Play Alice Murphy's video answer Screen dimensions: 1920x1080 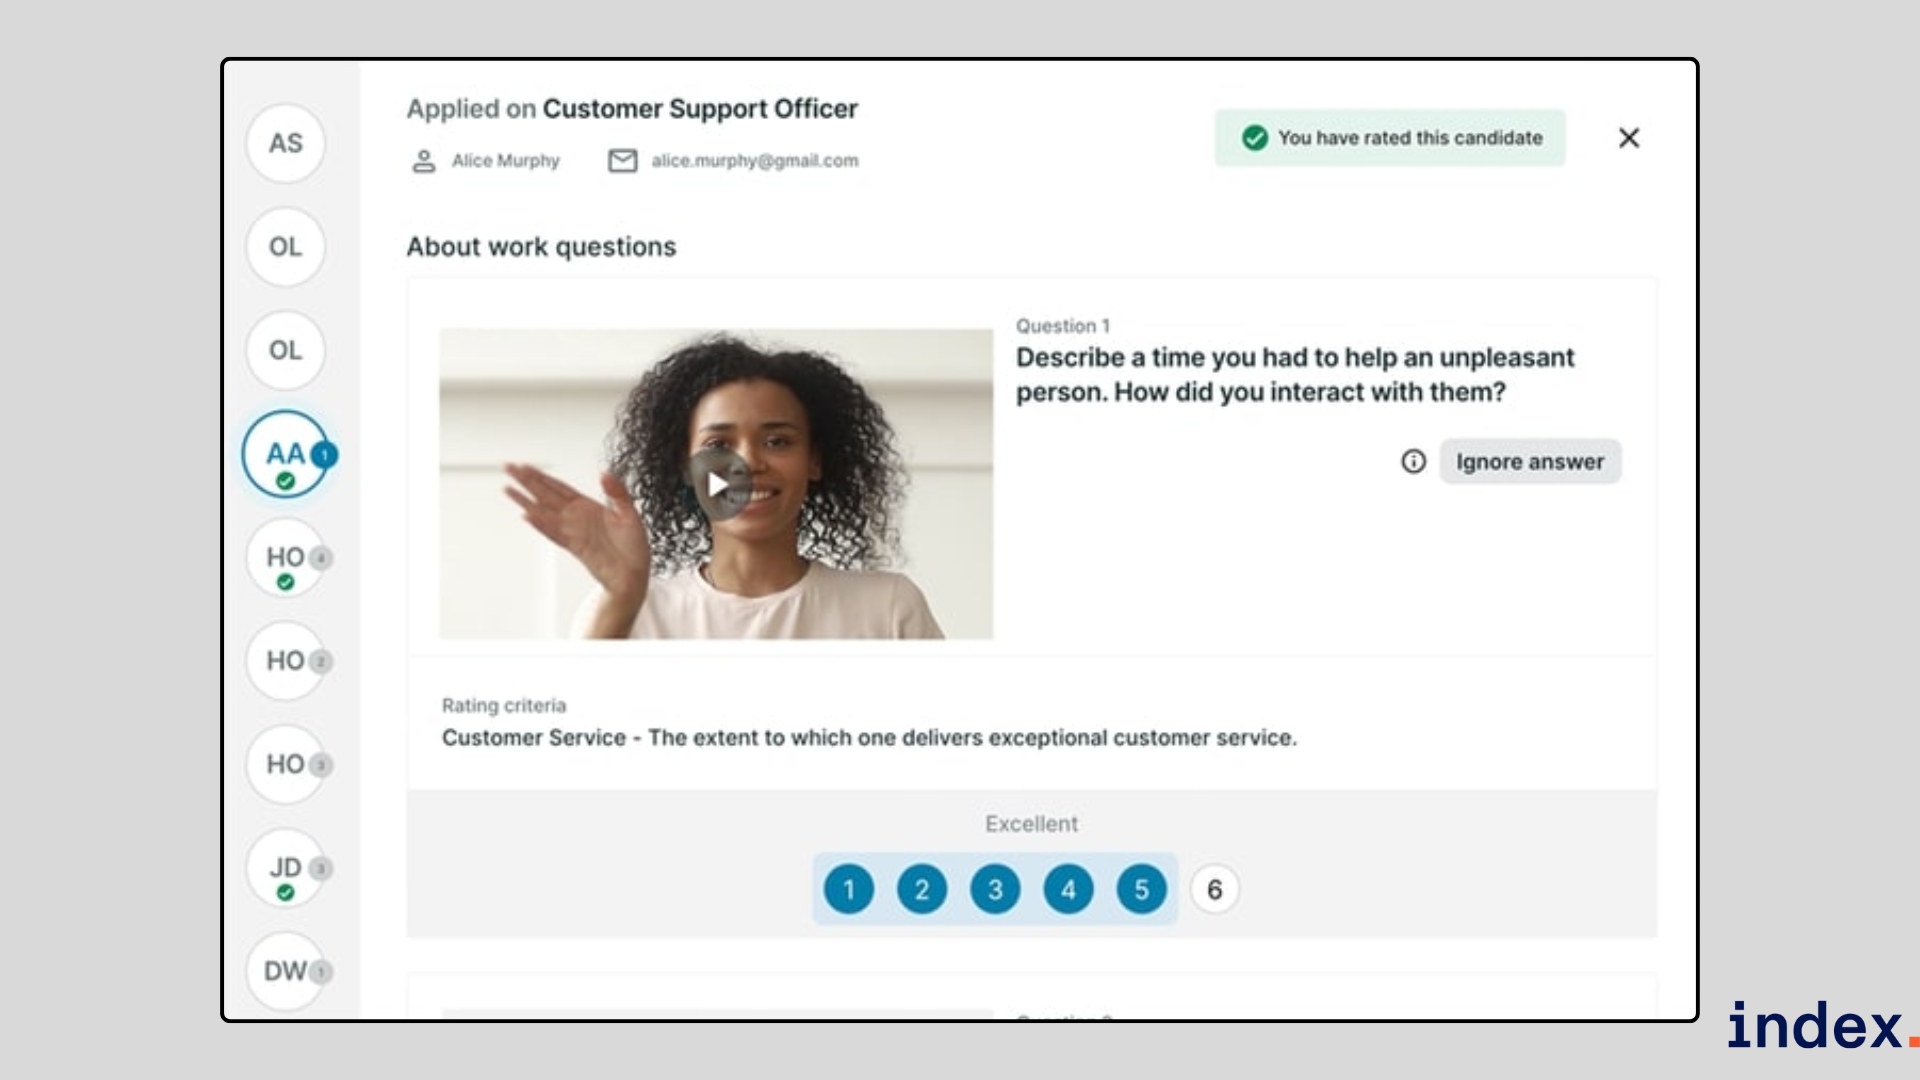pos(718,484)
